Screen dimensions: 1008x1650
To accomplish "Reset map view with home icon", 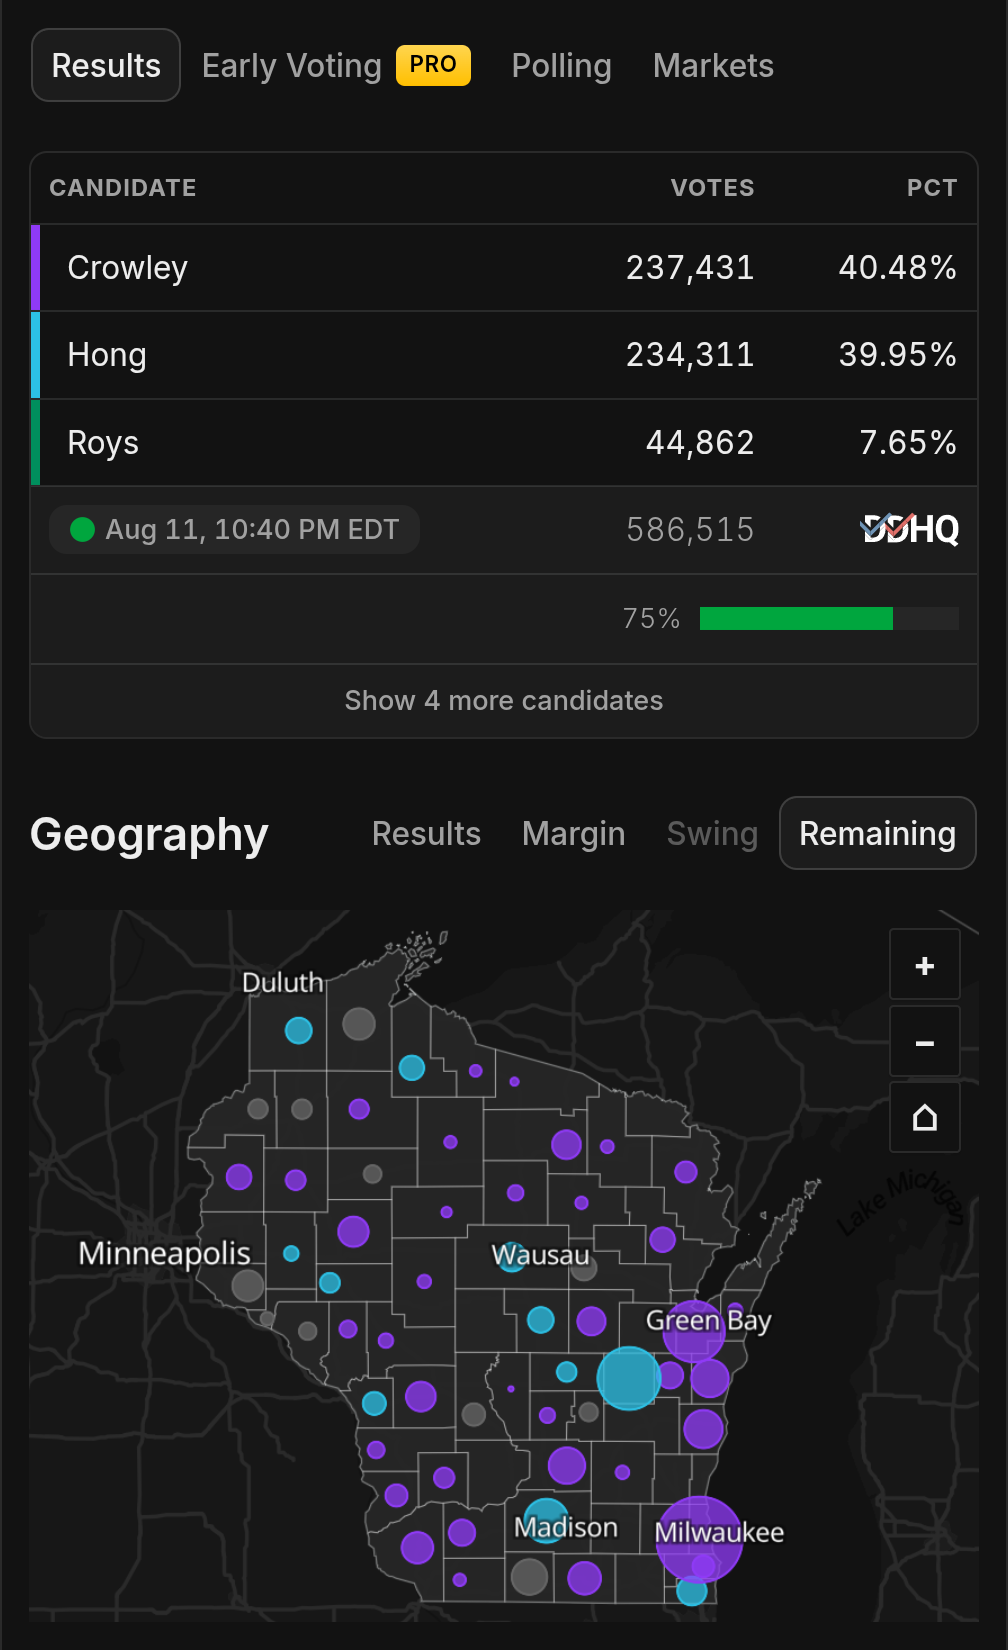I will 925,1117.
